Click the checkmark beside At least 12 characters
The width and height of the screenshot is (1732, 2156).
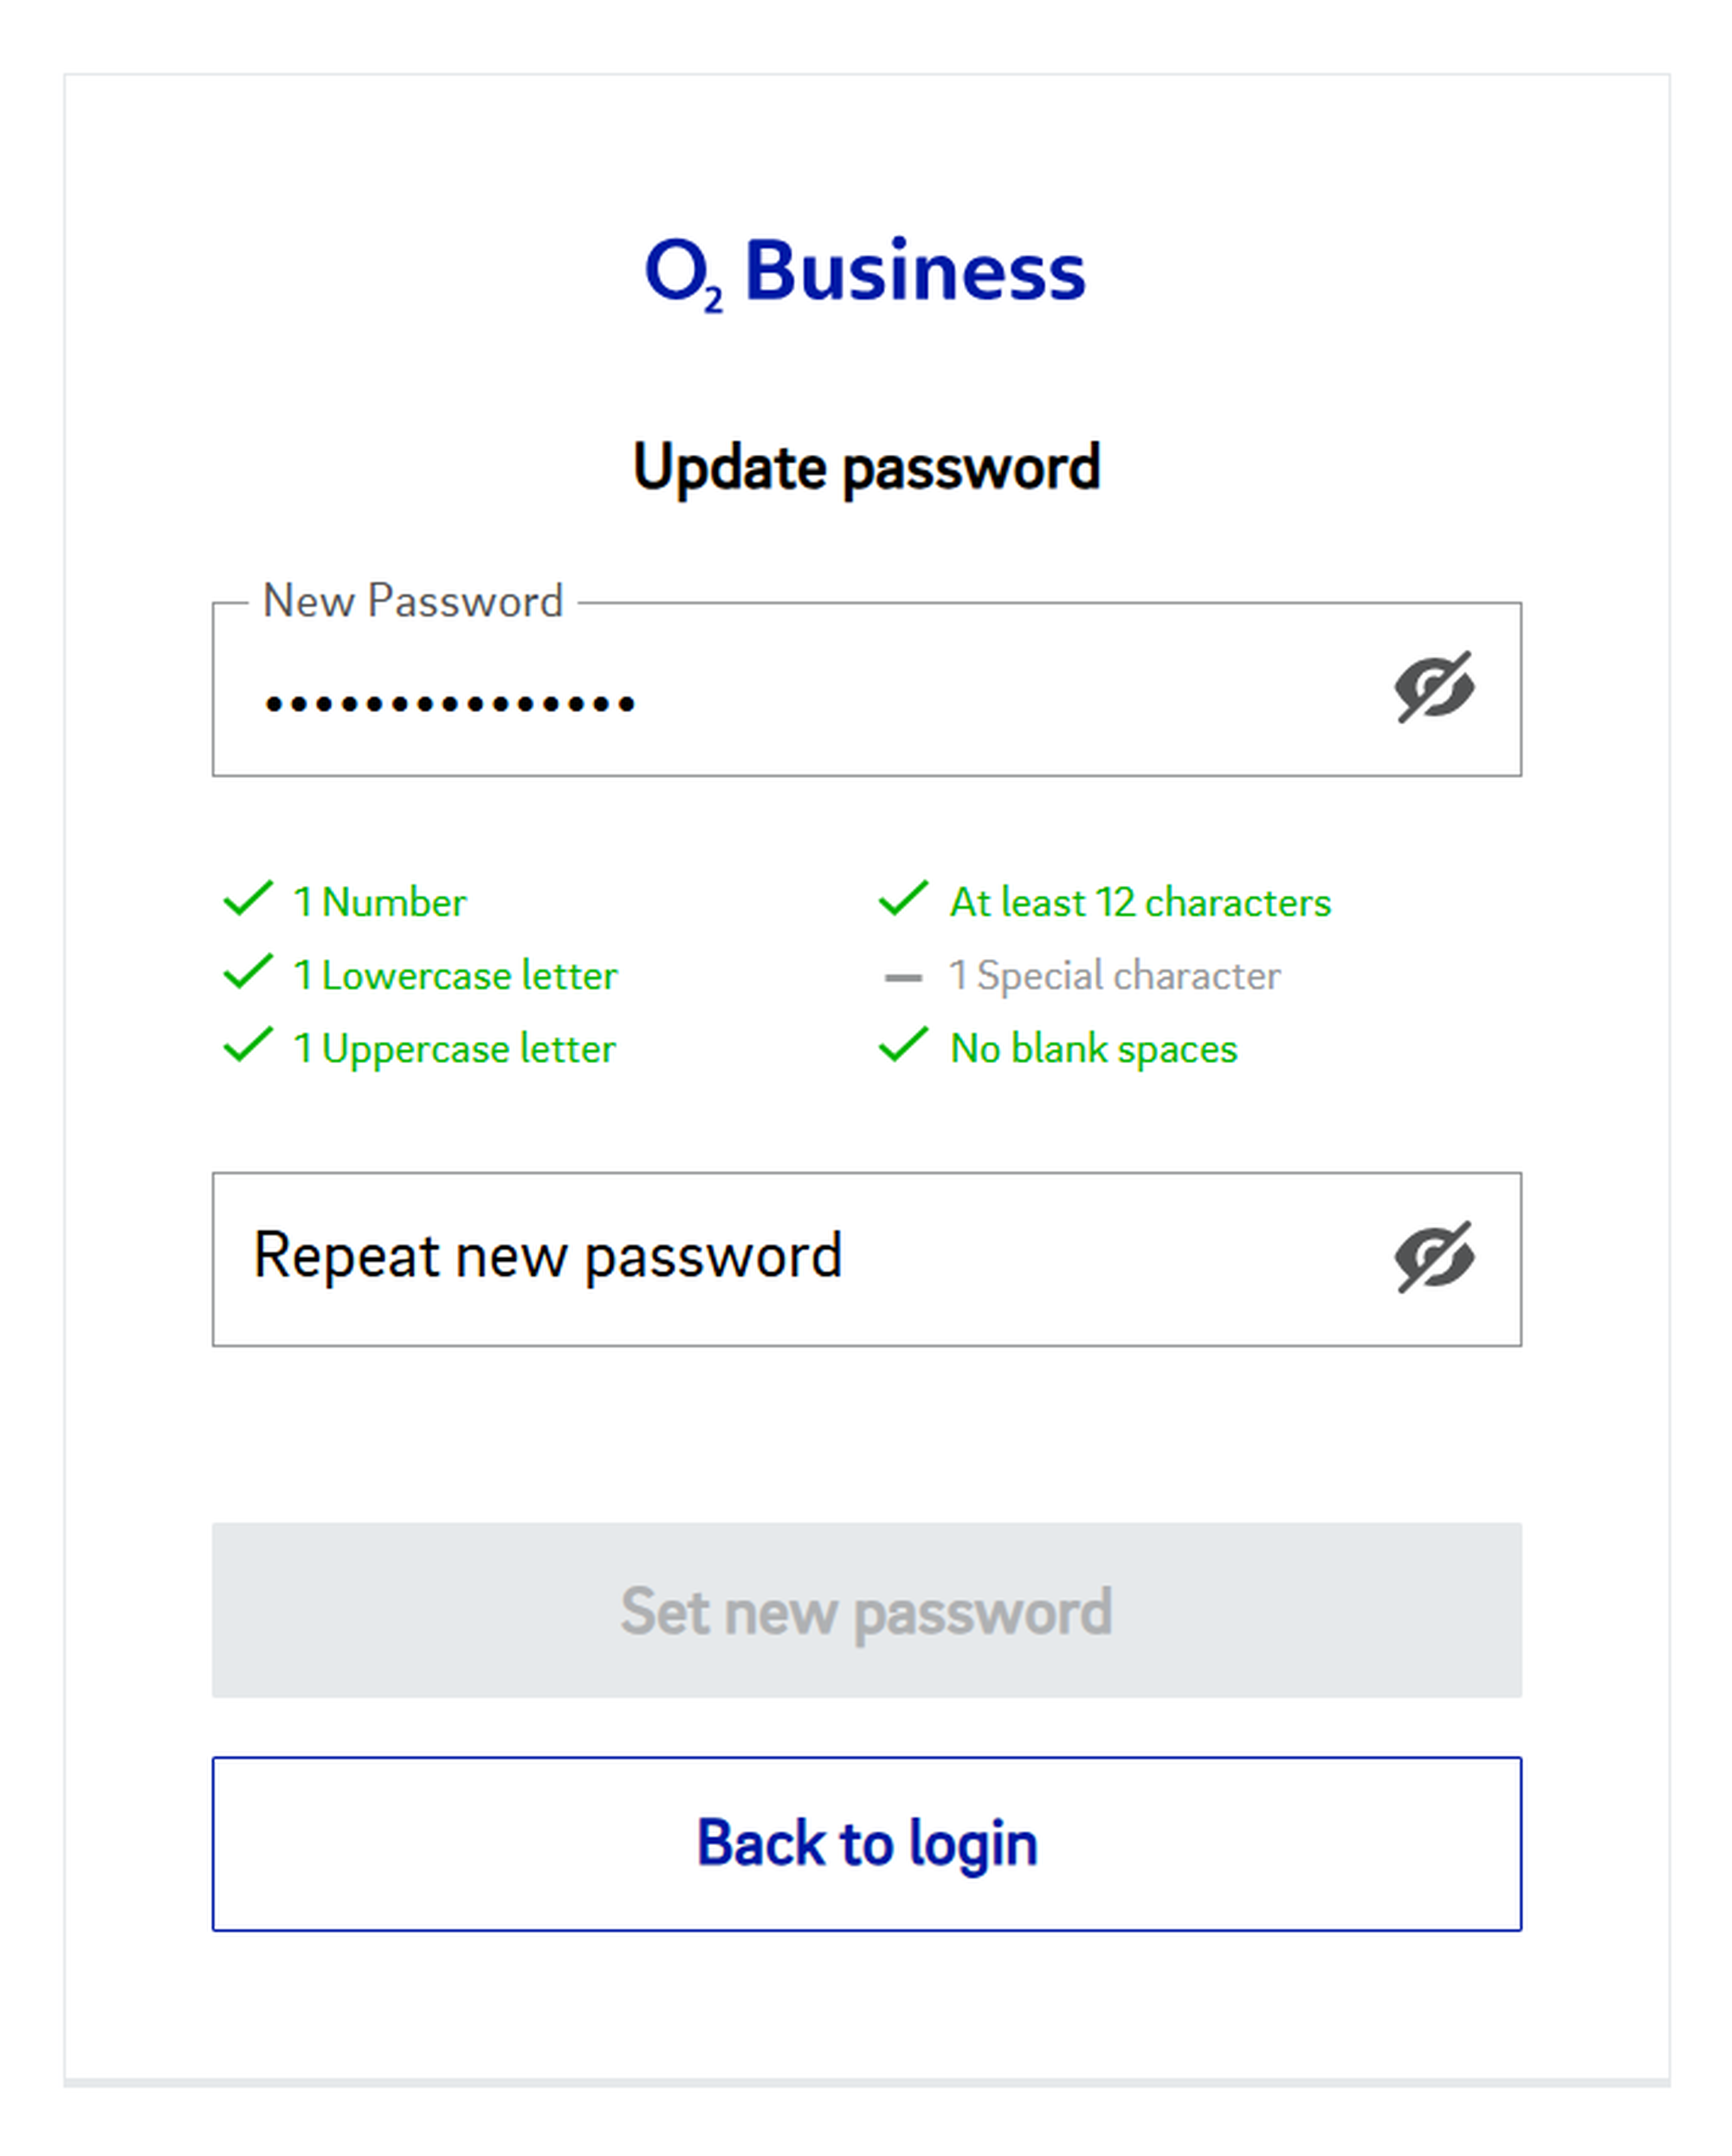(903, 899)
